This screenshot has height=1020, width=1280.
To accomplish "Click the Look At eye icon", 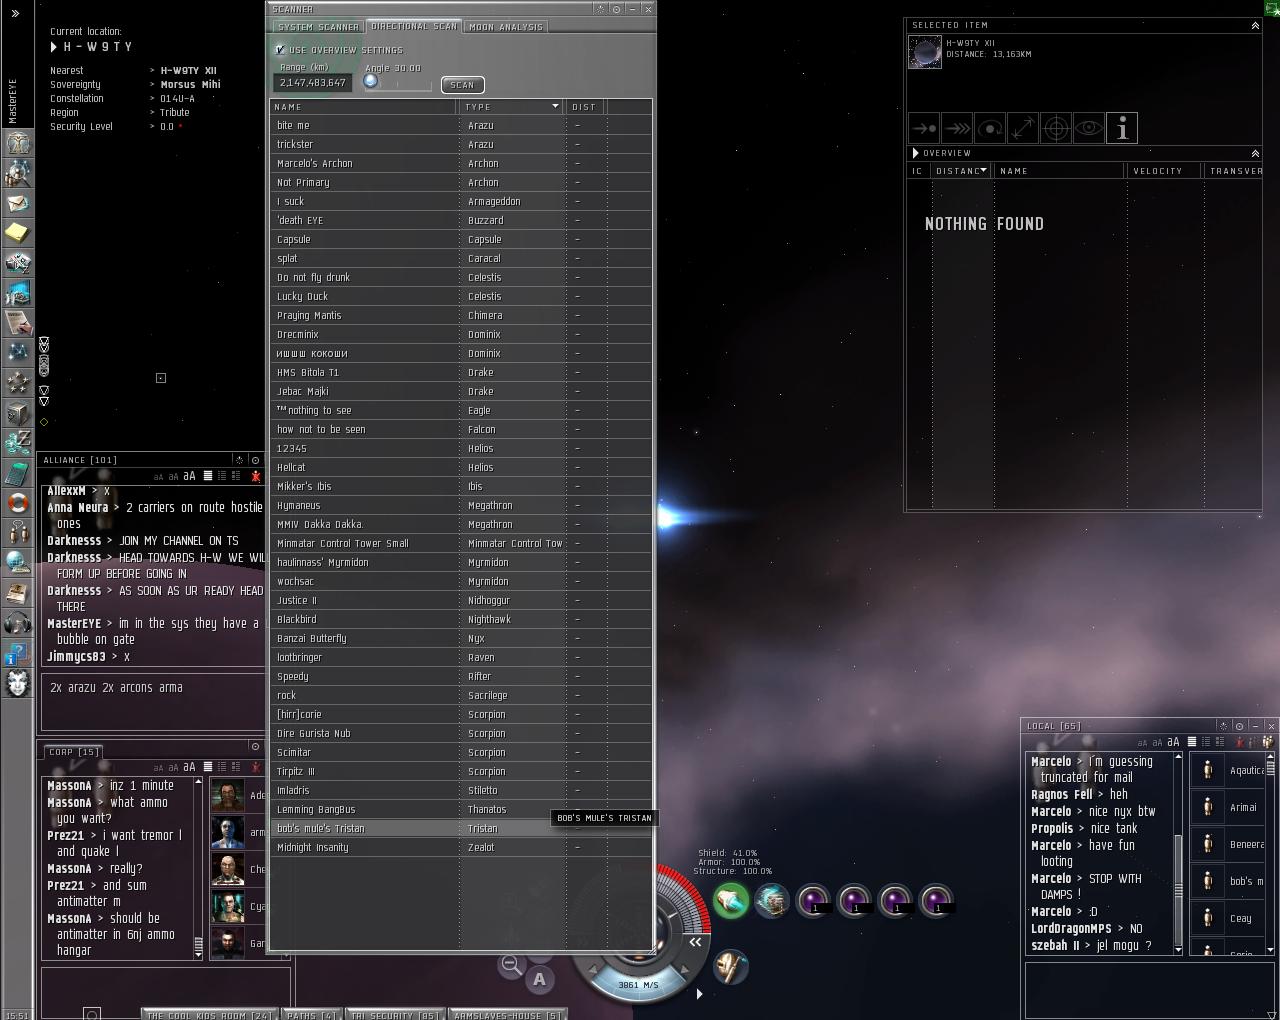I will [1089, 128].
